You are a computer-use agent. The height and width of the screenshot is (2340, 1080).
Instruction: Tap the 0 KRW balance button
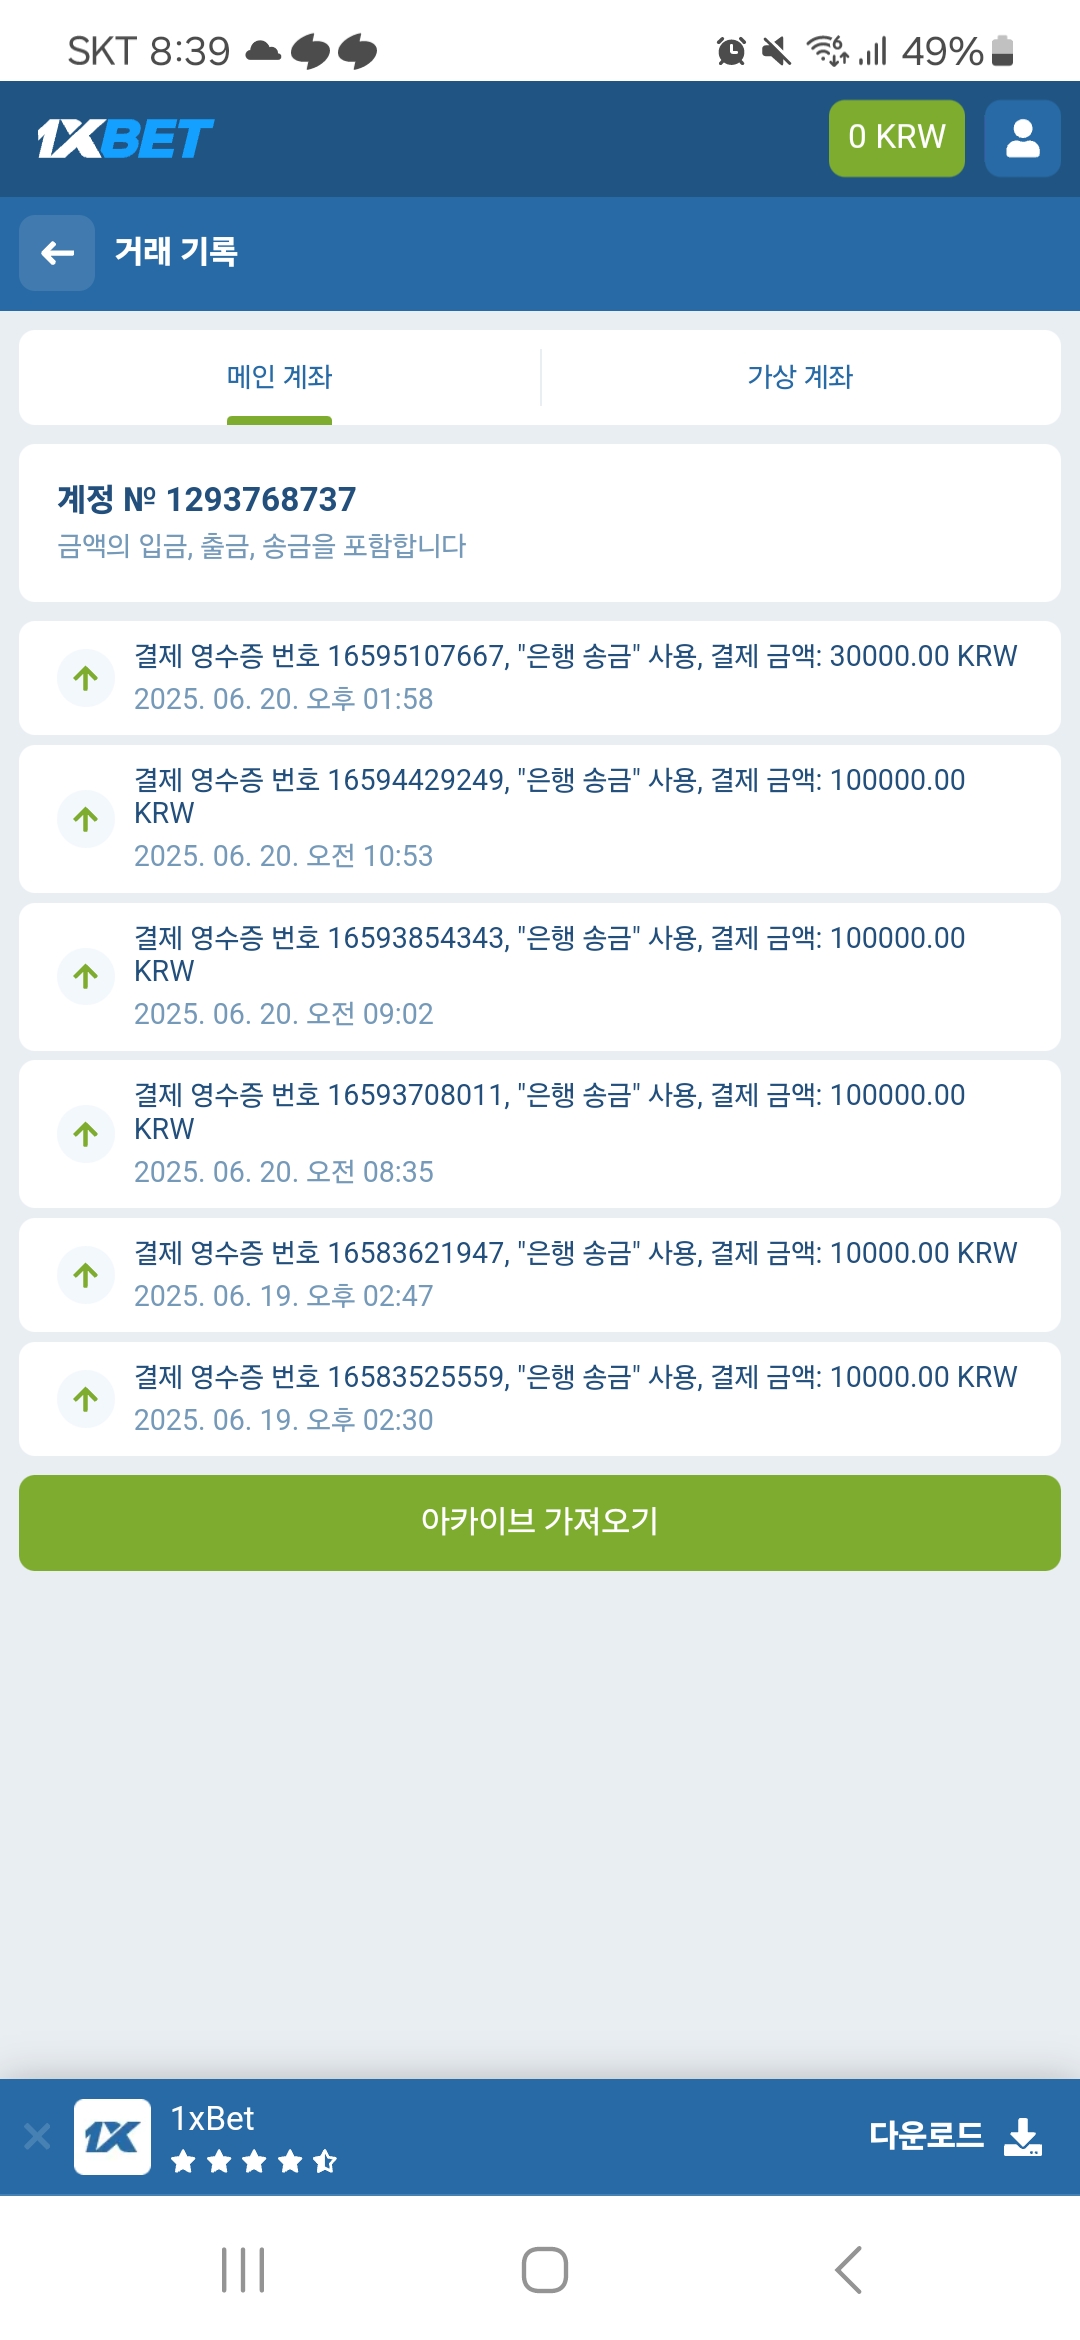[896, 138]
